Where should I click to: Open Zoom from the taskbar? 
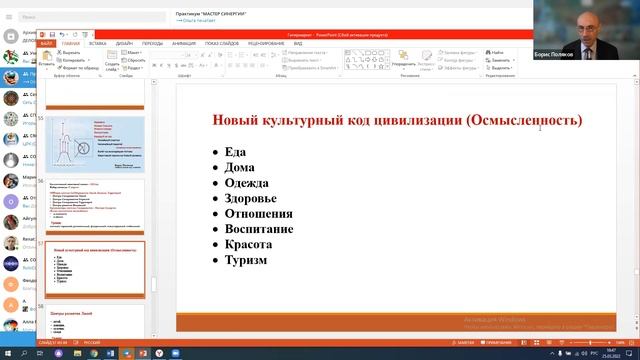176,353
